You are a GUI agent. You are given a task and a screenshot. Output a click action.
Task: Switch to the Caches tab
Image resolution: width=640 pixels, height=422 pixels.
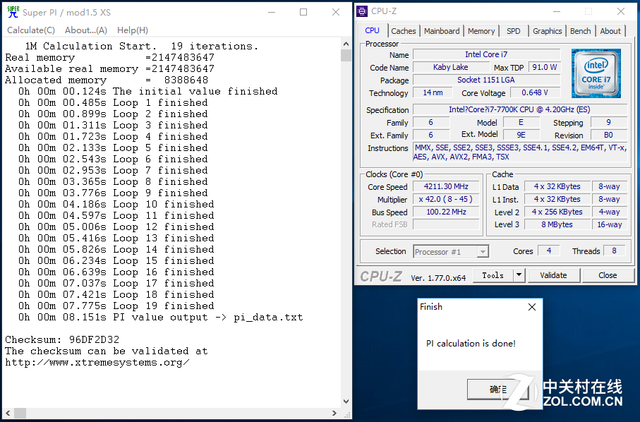point(403,31)
